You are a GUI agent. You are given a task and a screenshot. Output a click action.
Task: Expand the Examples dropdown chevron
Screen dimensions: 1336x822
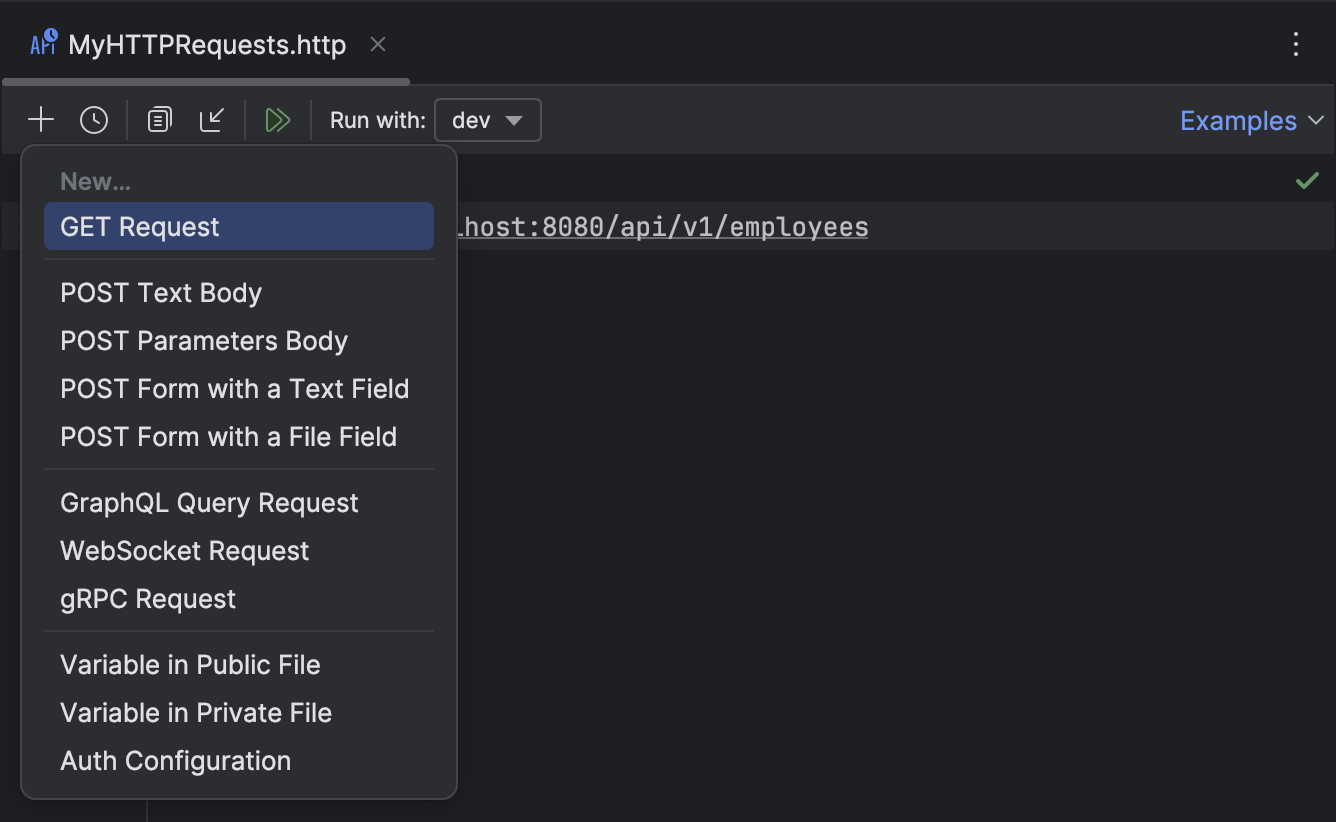click(x=1318, y=120)
